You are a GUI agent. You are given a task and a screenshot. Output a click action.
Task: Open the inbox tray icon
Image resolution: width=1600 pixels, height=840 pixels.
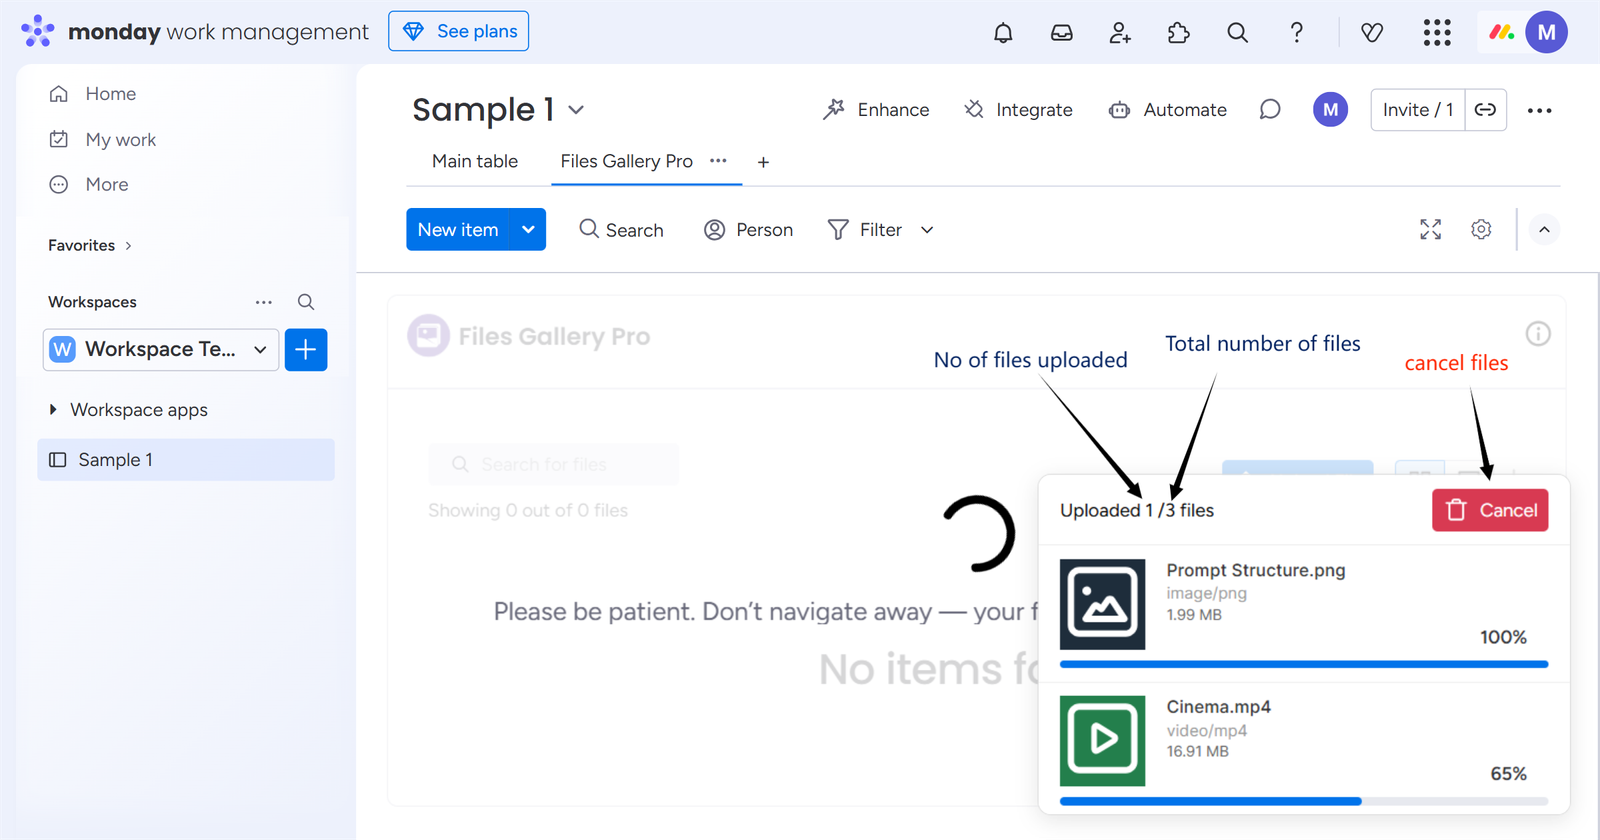coord(1062,33)
